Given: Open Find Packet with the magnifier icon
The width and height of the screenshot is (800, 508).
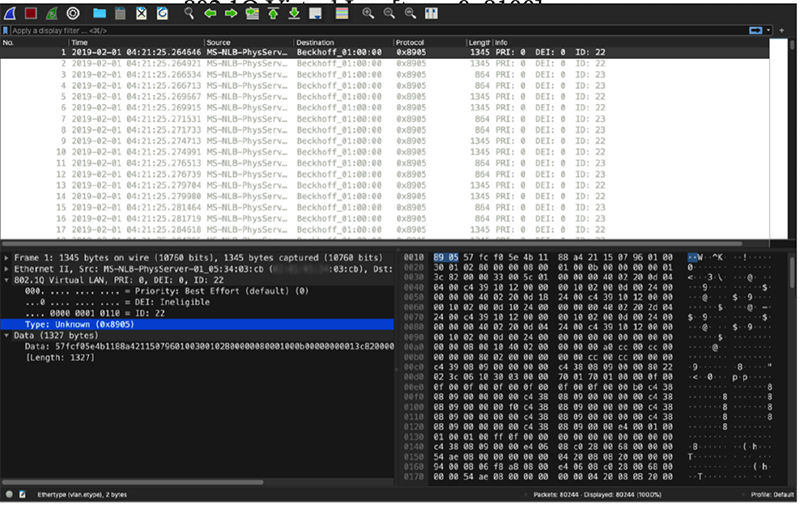Looking at the screenshot, I should 189,13.
